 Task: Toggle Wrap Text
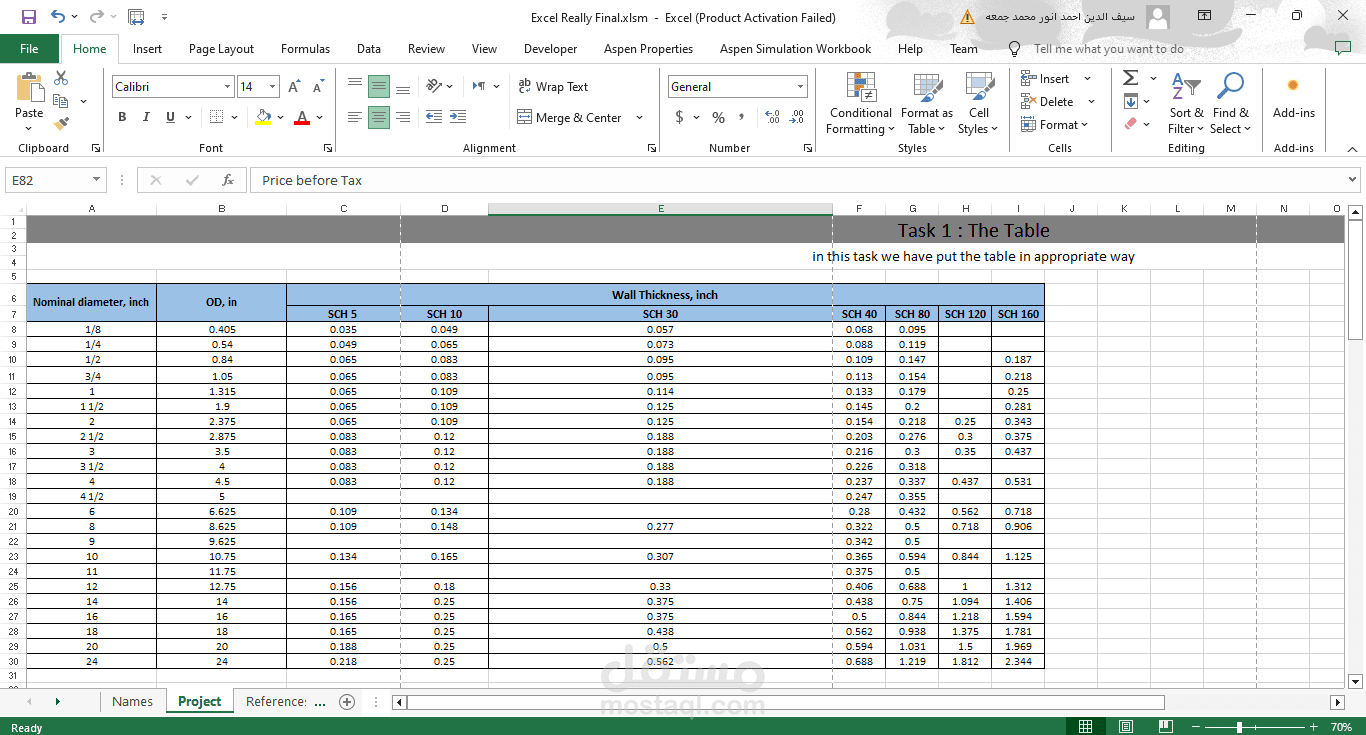click(553, 87)
